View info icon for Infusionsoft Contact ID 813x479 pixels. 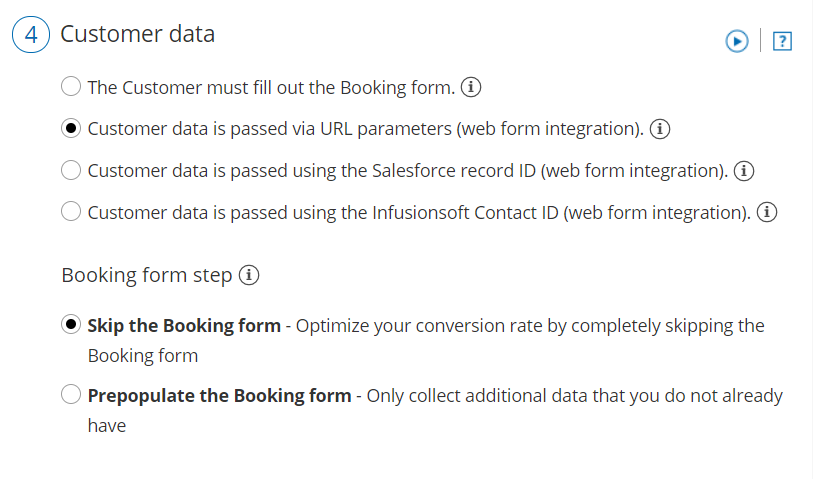pyautogui.click(x=767, y=213)
